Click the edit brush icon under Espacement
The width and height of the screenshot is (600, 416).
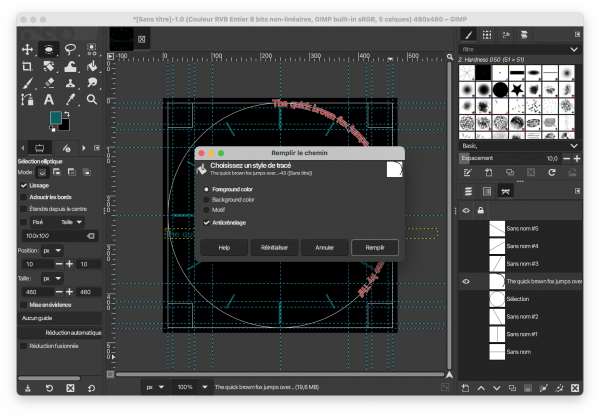pyautogui.click(x=467, y=173)
